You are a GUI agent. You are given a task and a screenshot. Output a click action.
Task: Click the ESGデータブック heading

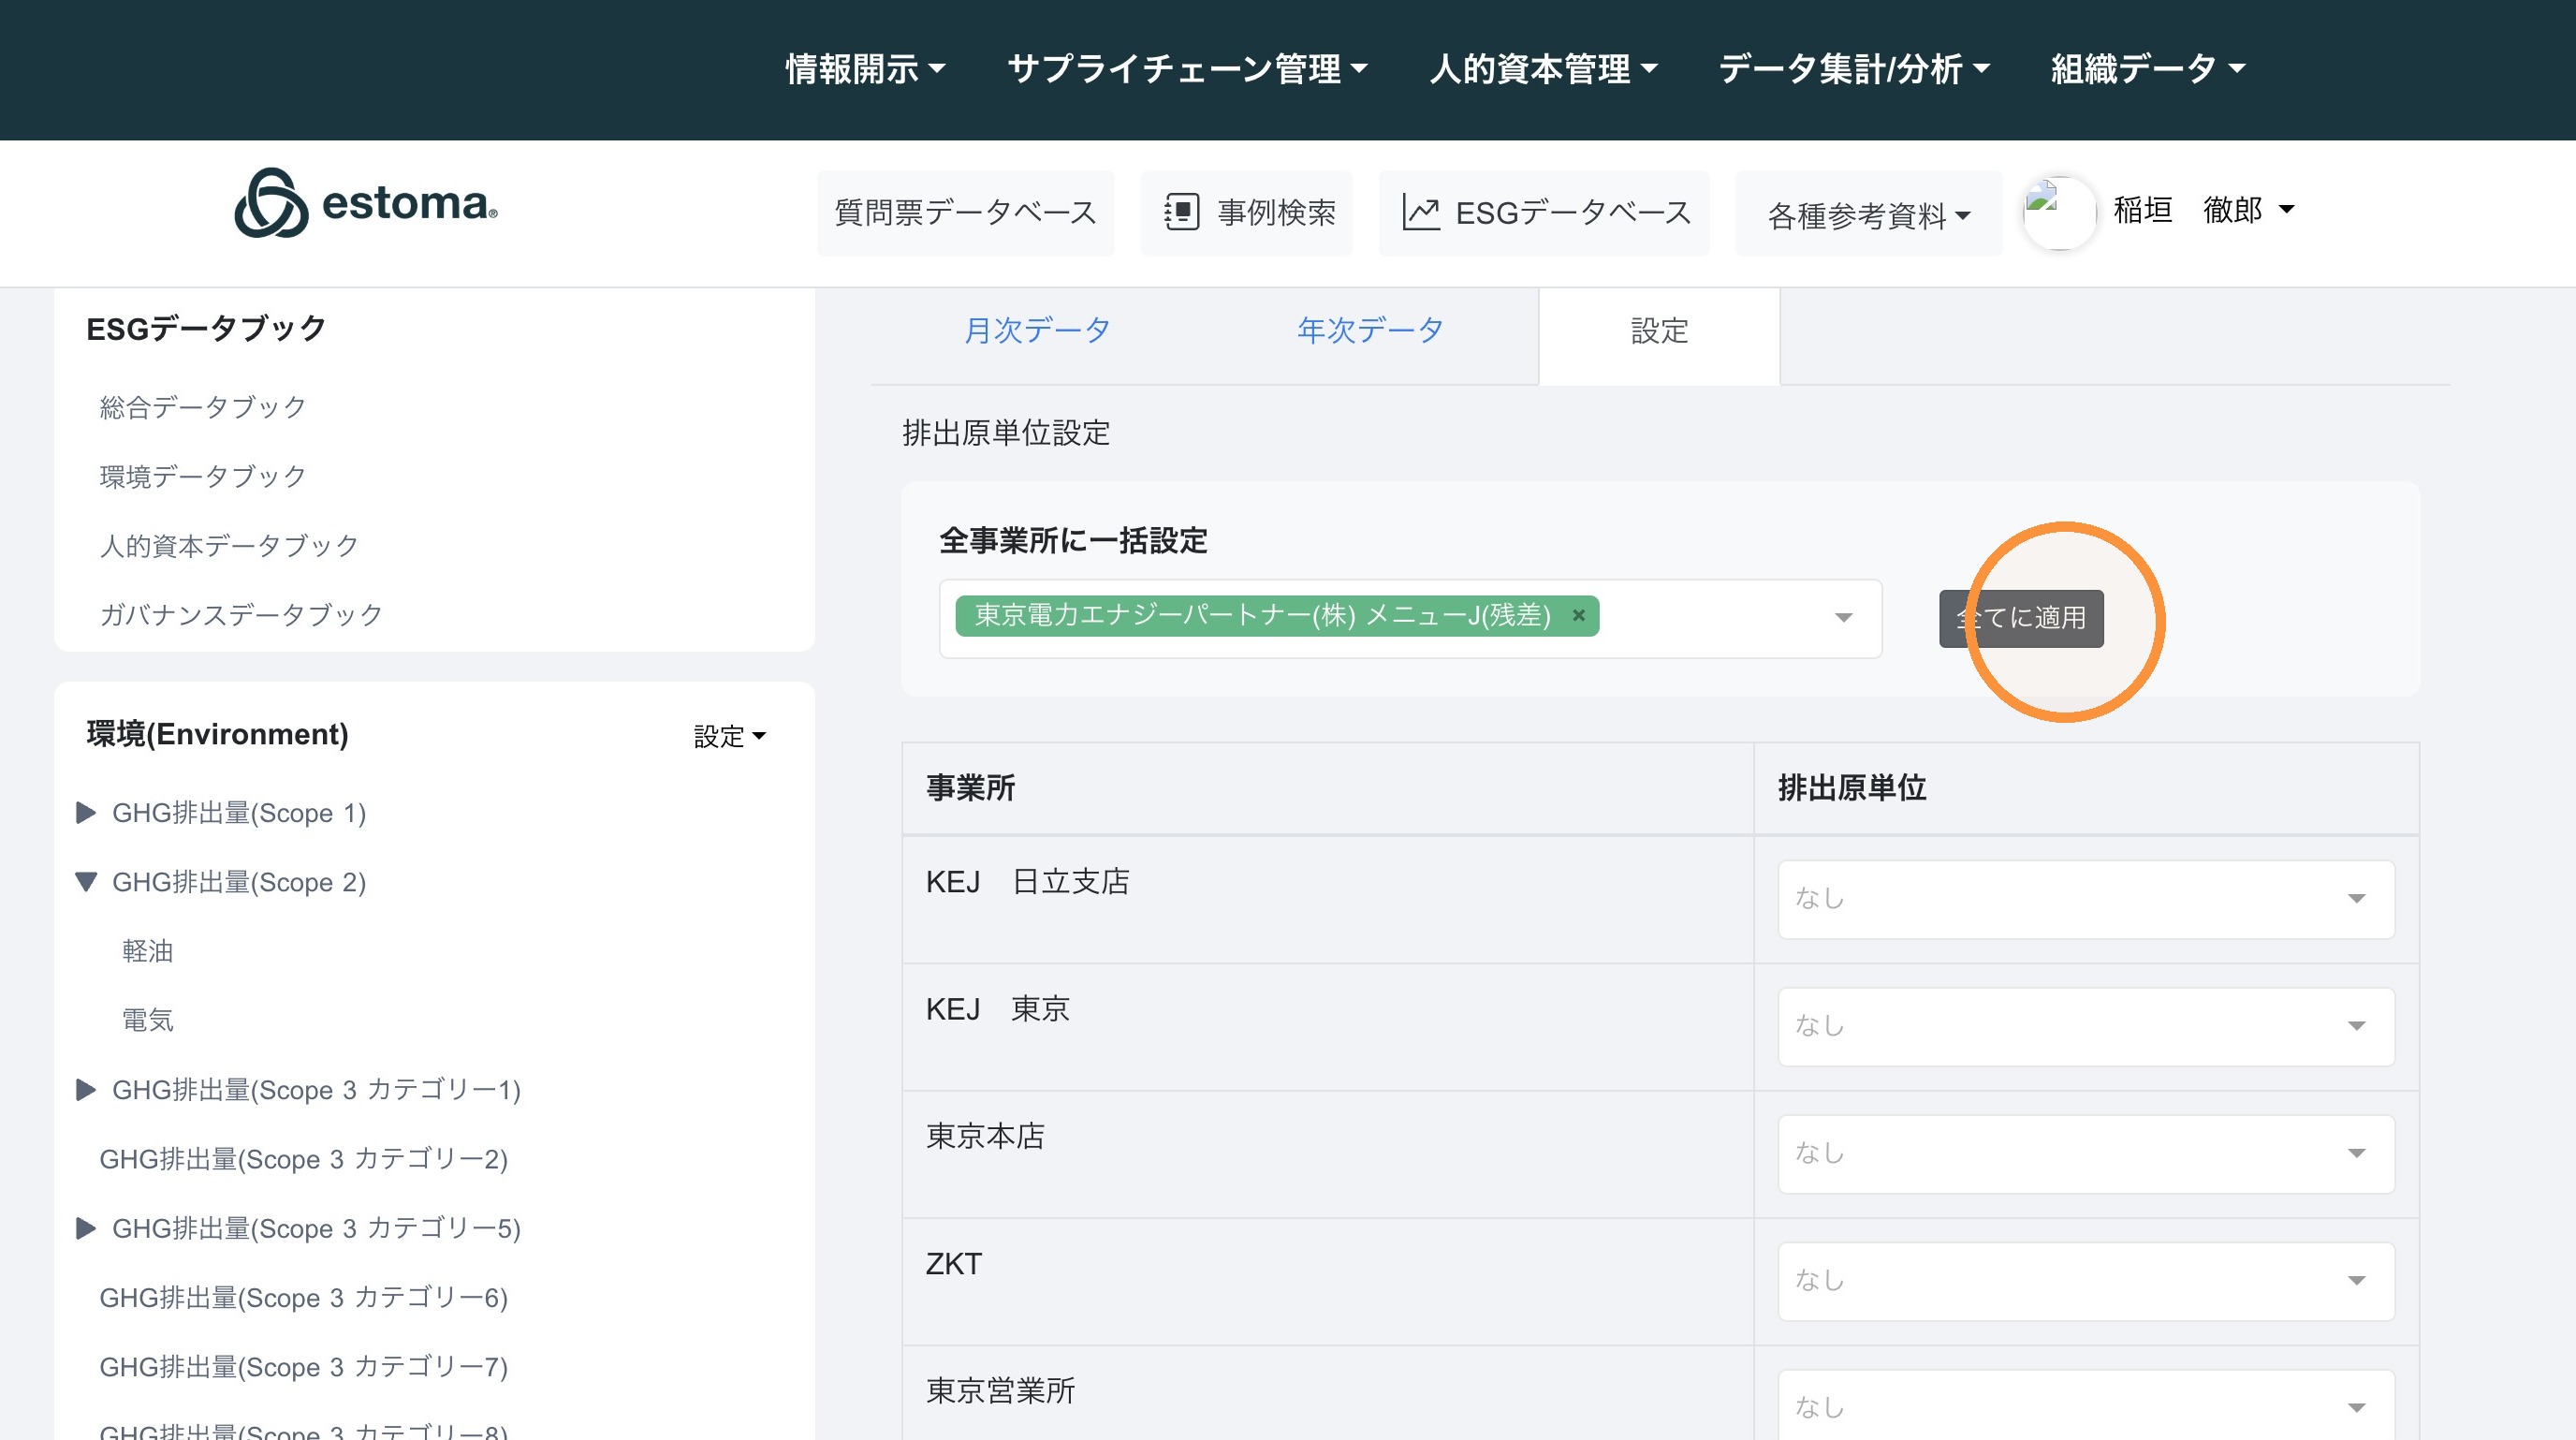[x=206, y=328]
